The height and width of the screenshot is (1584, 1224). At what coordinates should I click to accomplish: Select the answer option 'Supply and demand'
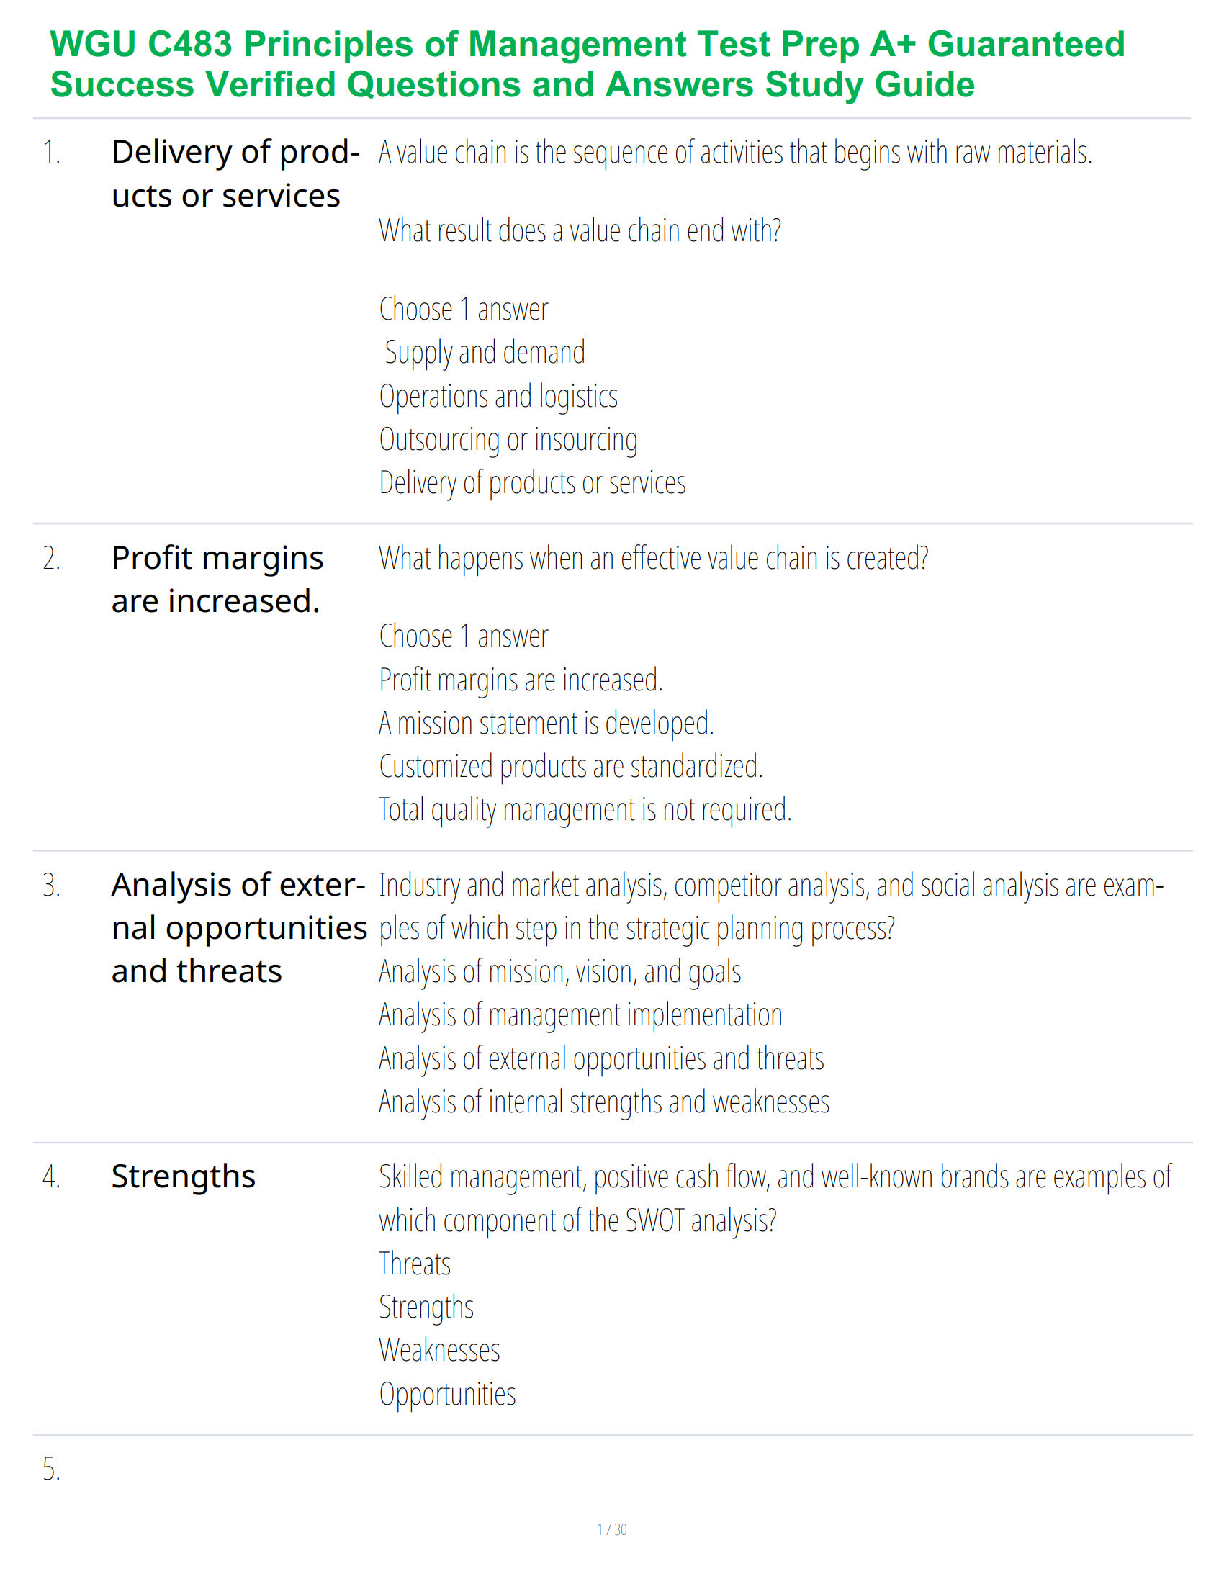pyautogui.click(x=485, y=352)
